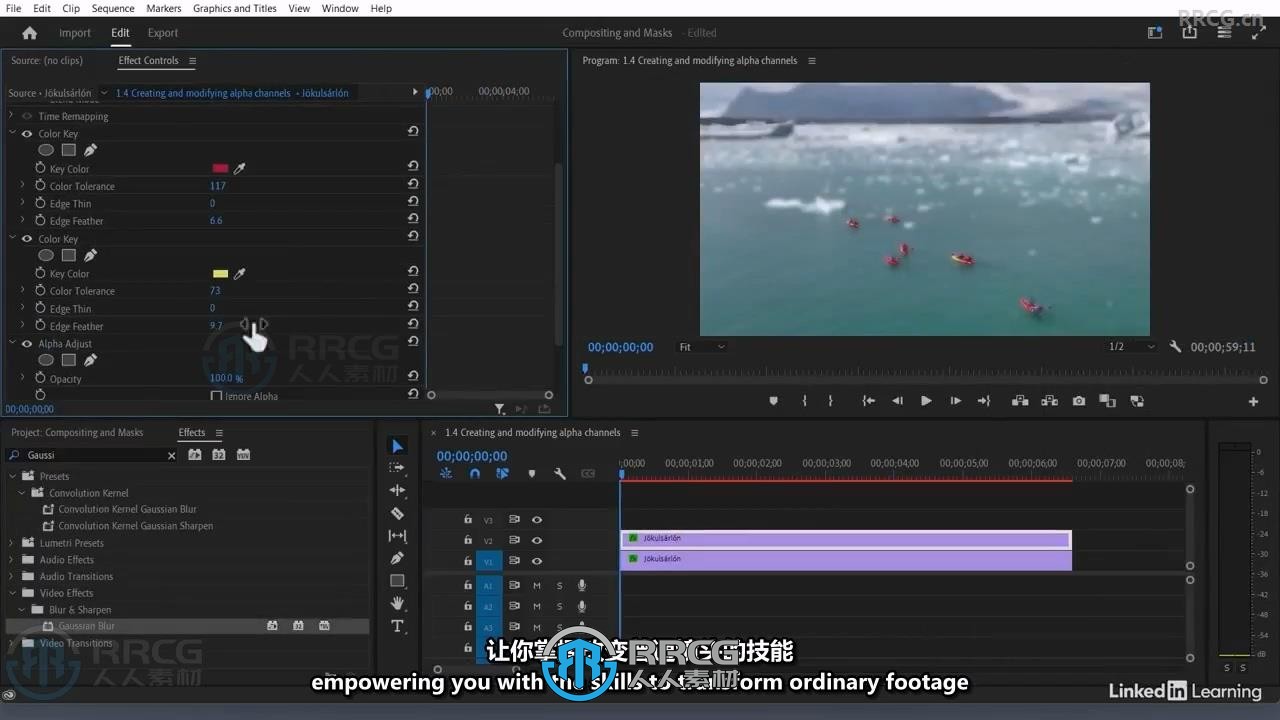Reset the first Color Tolerance parameter
1280x720 pixels.
pyautogui.click(x=412, y=185)
